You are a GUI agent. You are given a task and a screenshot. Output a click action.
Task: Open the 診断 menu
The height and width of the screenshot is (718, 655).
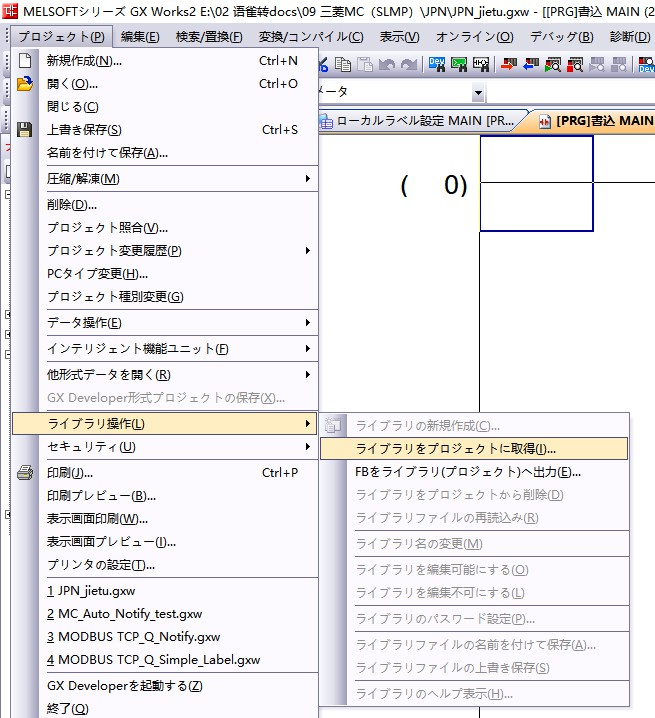(629, 37)
